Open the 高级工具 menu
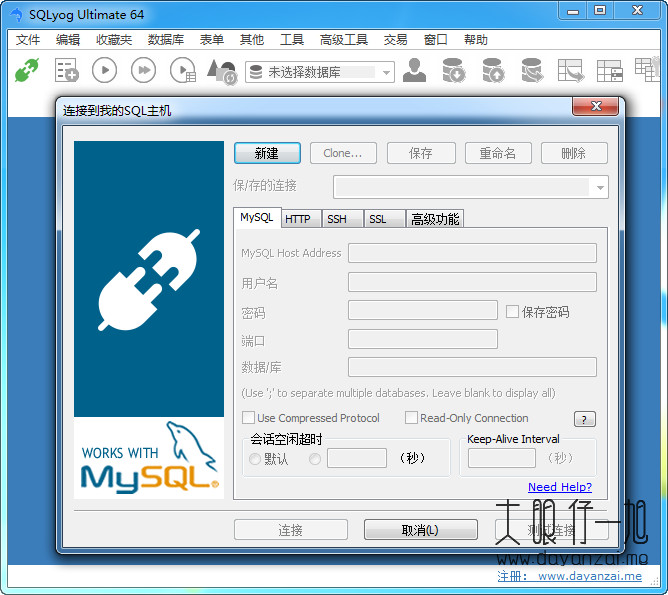668x595 pixels. tap(344, 40)
